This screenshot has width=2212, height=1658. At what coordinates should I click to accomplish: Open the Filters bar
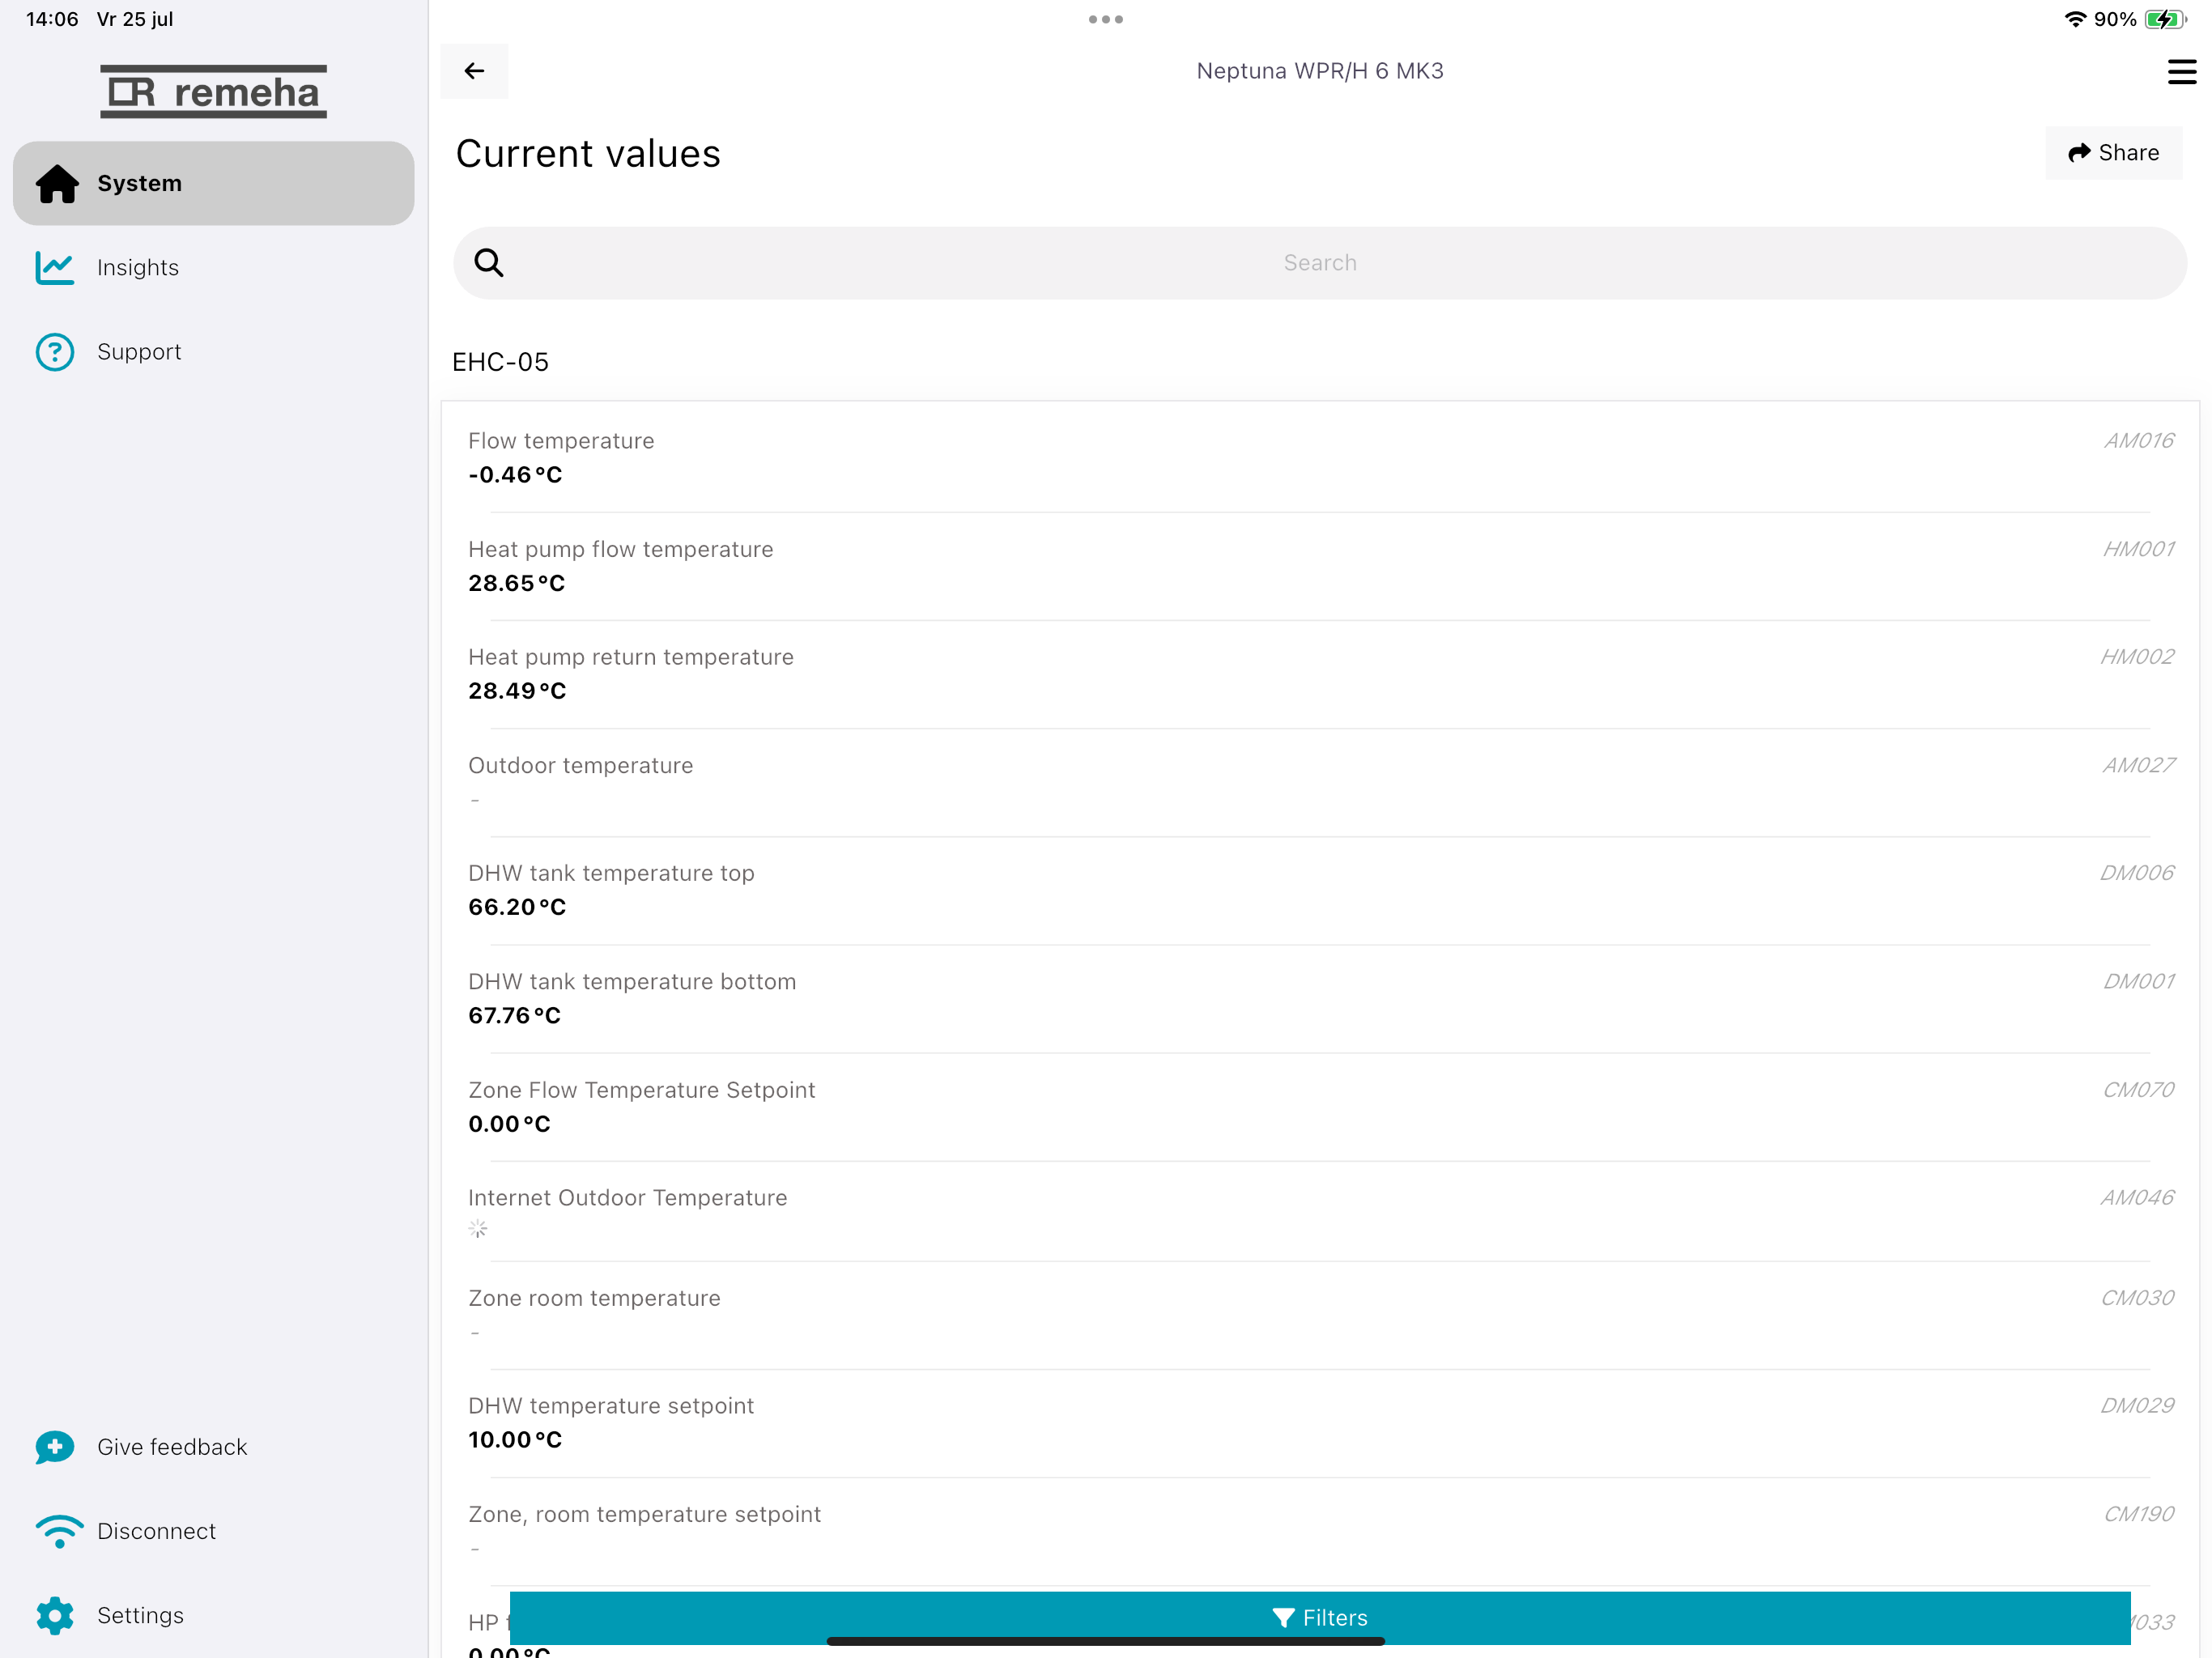pyautogui.click(x=1320, y=1618)
